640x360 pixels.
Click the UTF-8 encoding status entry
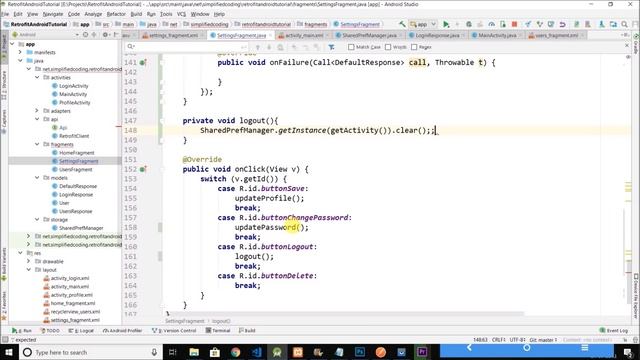[x=517, y=340]
